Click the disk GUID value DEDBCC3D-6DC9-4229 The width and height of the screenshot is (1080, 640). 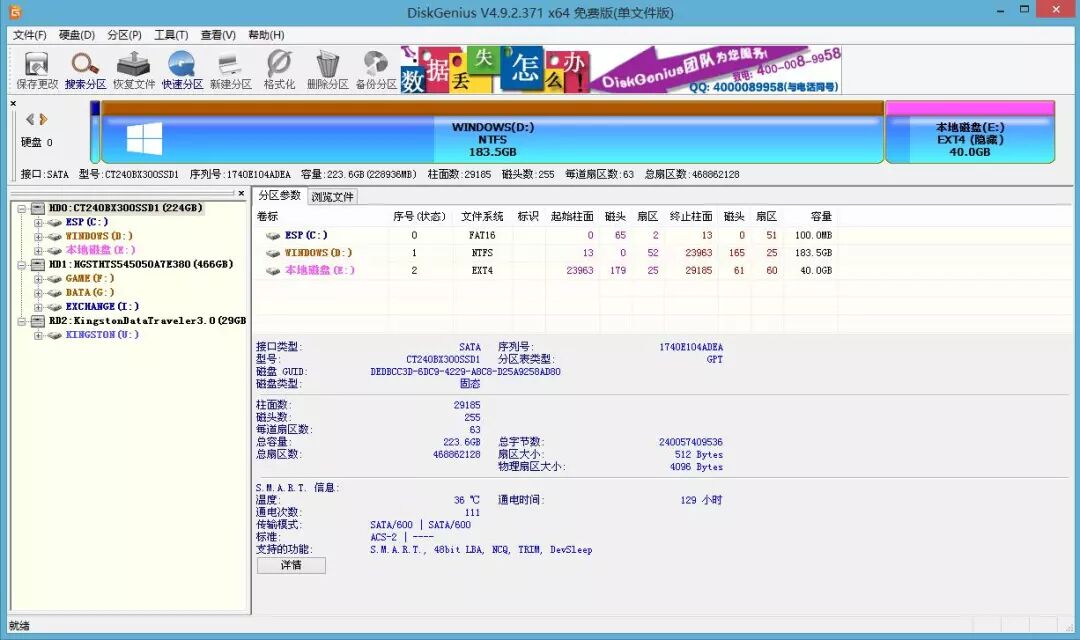pyautogui.click(x=466, y=372)
